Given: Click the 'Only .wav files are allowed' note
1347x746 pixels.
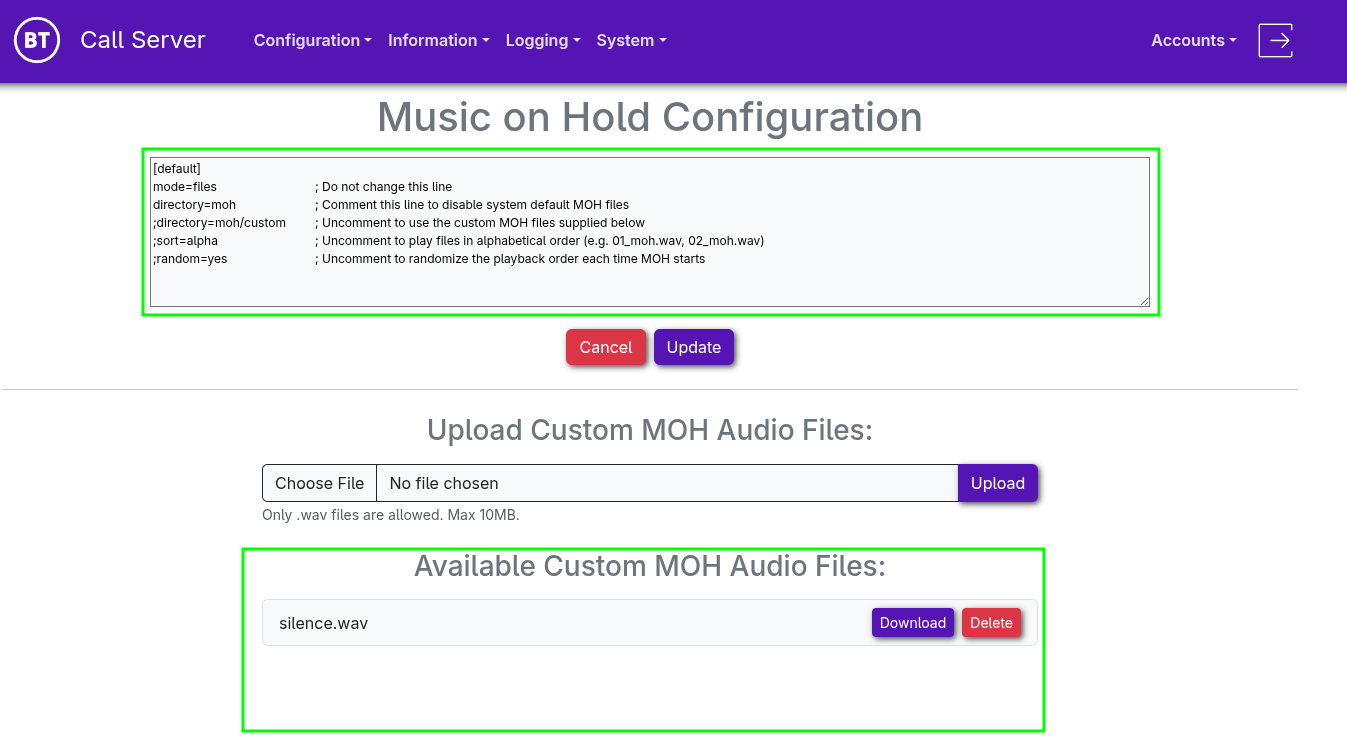Looking at the screenshot, I should click(391, 515).
